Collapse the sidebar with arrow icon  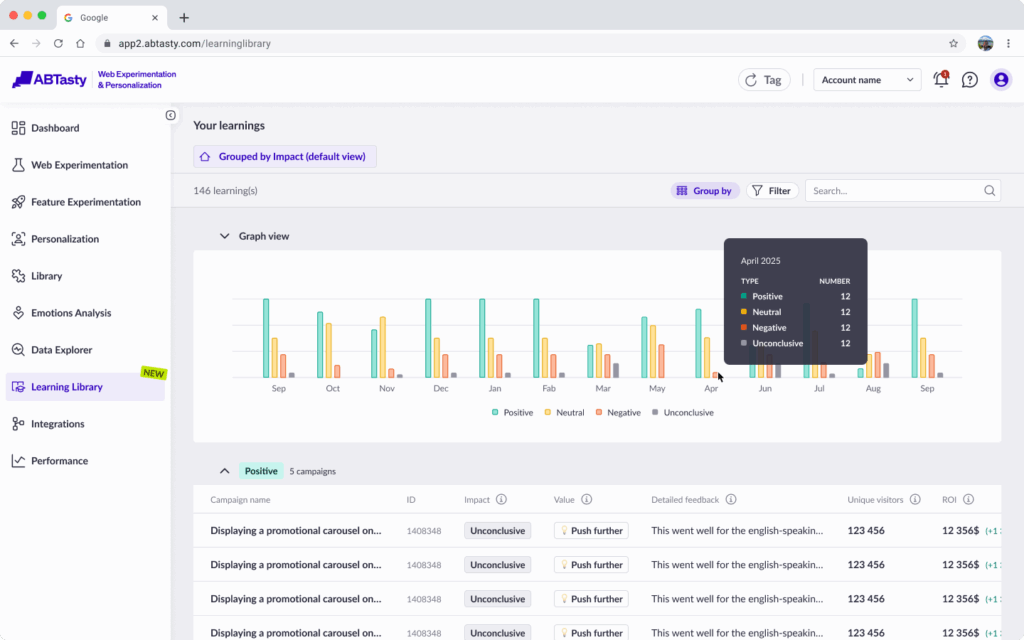click(x=171, y=115)
